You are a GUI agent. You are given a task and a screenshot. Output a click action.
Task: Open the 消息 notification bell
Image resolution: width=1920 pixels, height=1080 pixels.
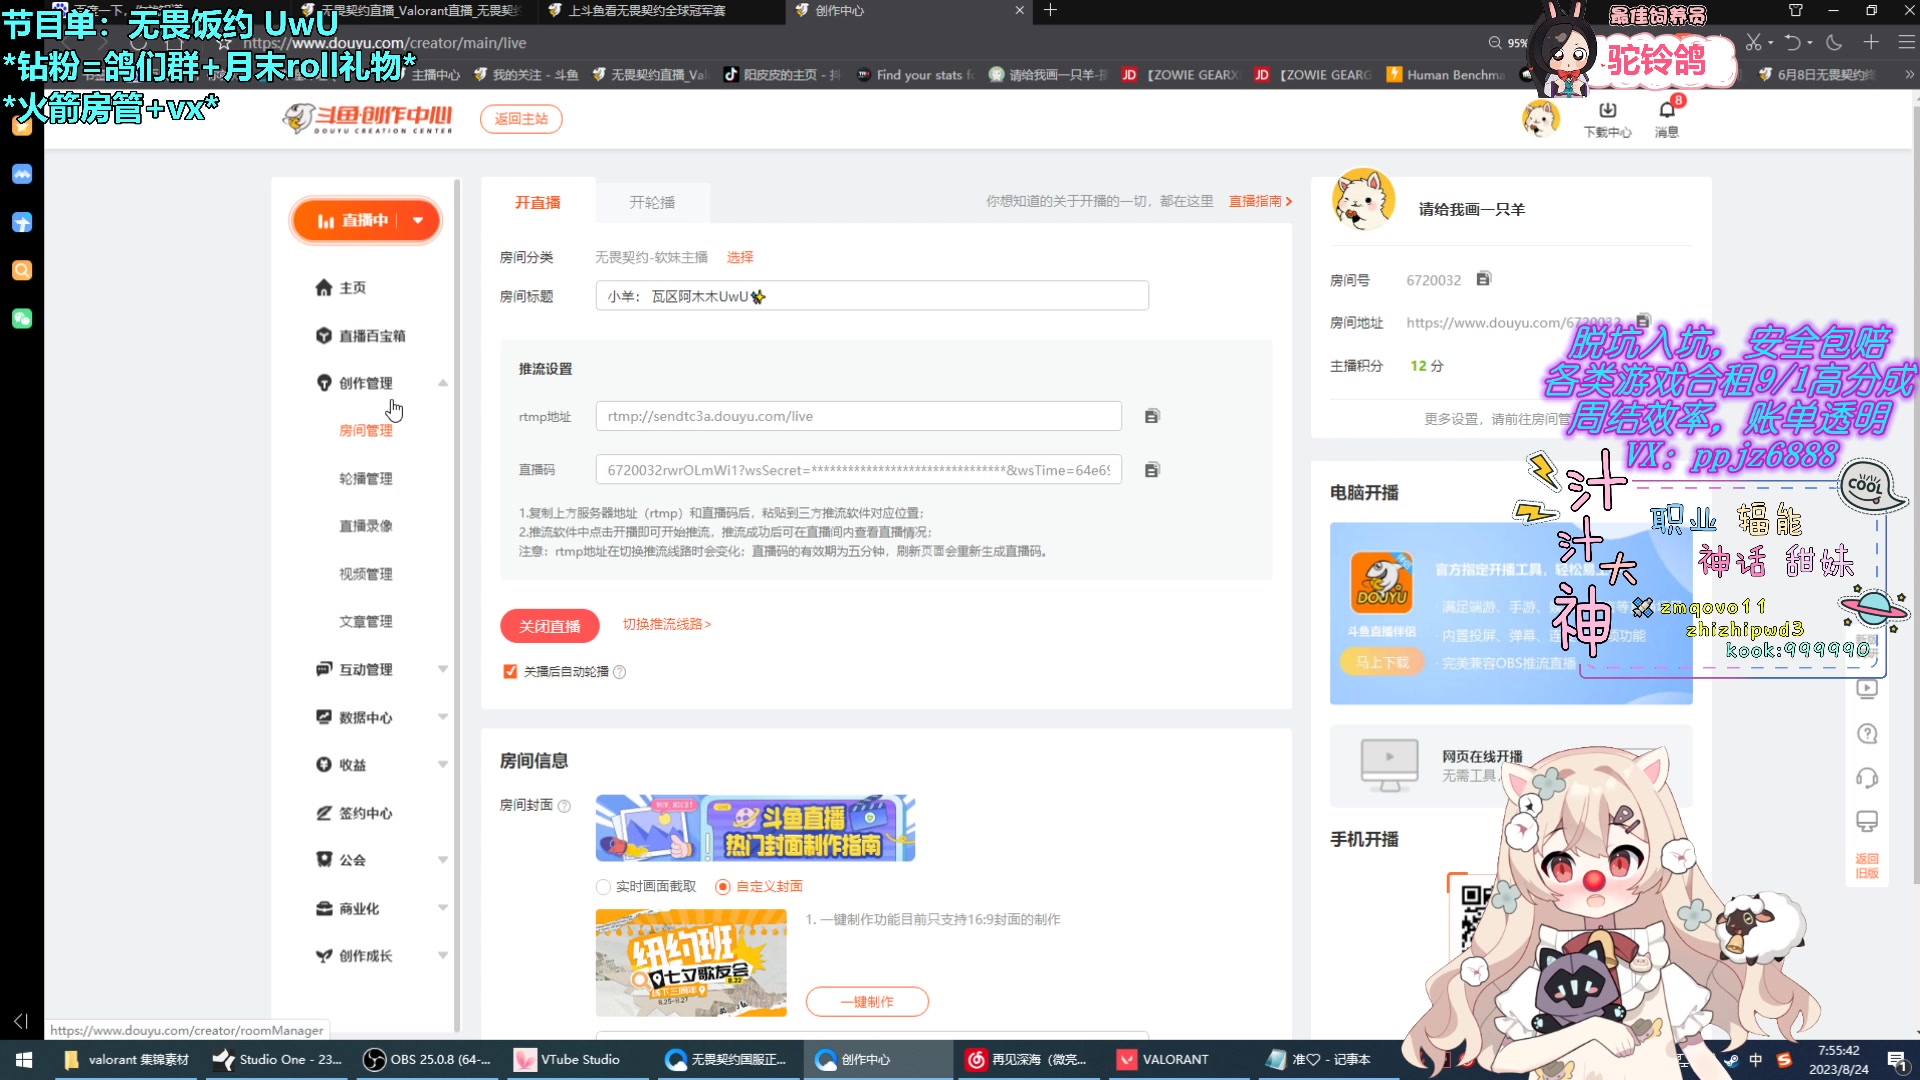click(x=1667, y=118)
